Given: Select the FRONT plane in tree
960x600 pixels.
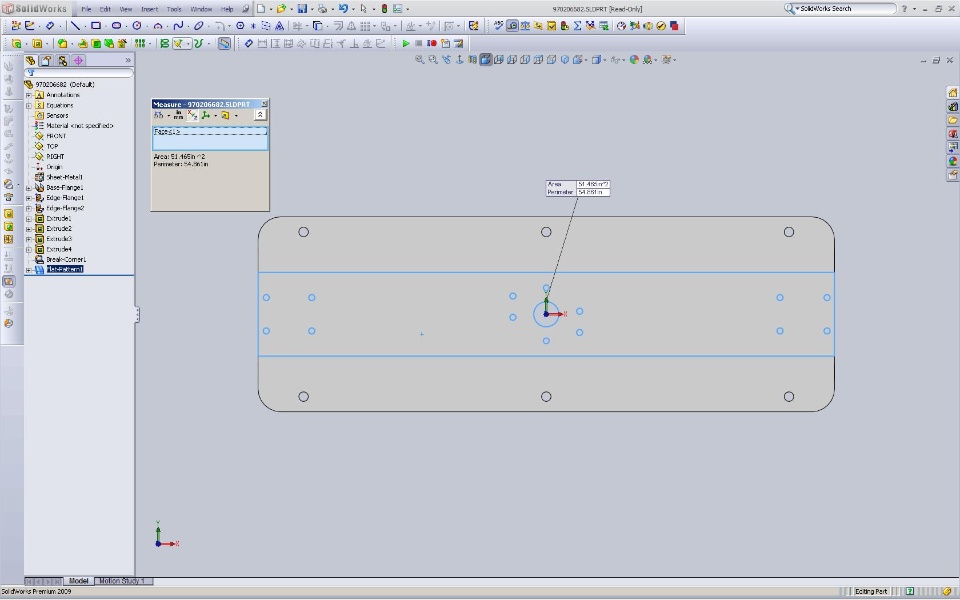Looking at the screenshot, I should tap(56, 136).
